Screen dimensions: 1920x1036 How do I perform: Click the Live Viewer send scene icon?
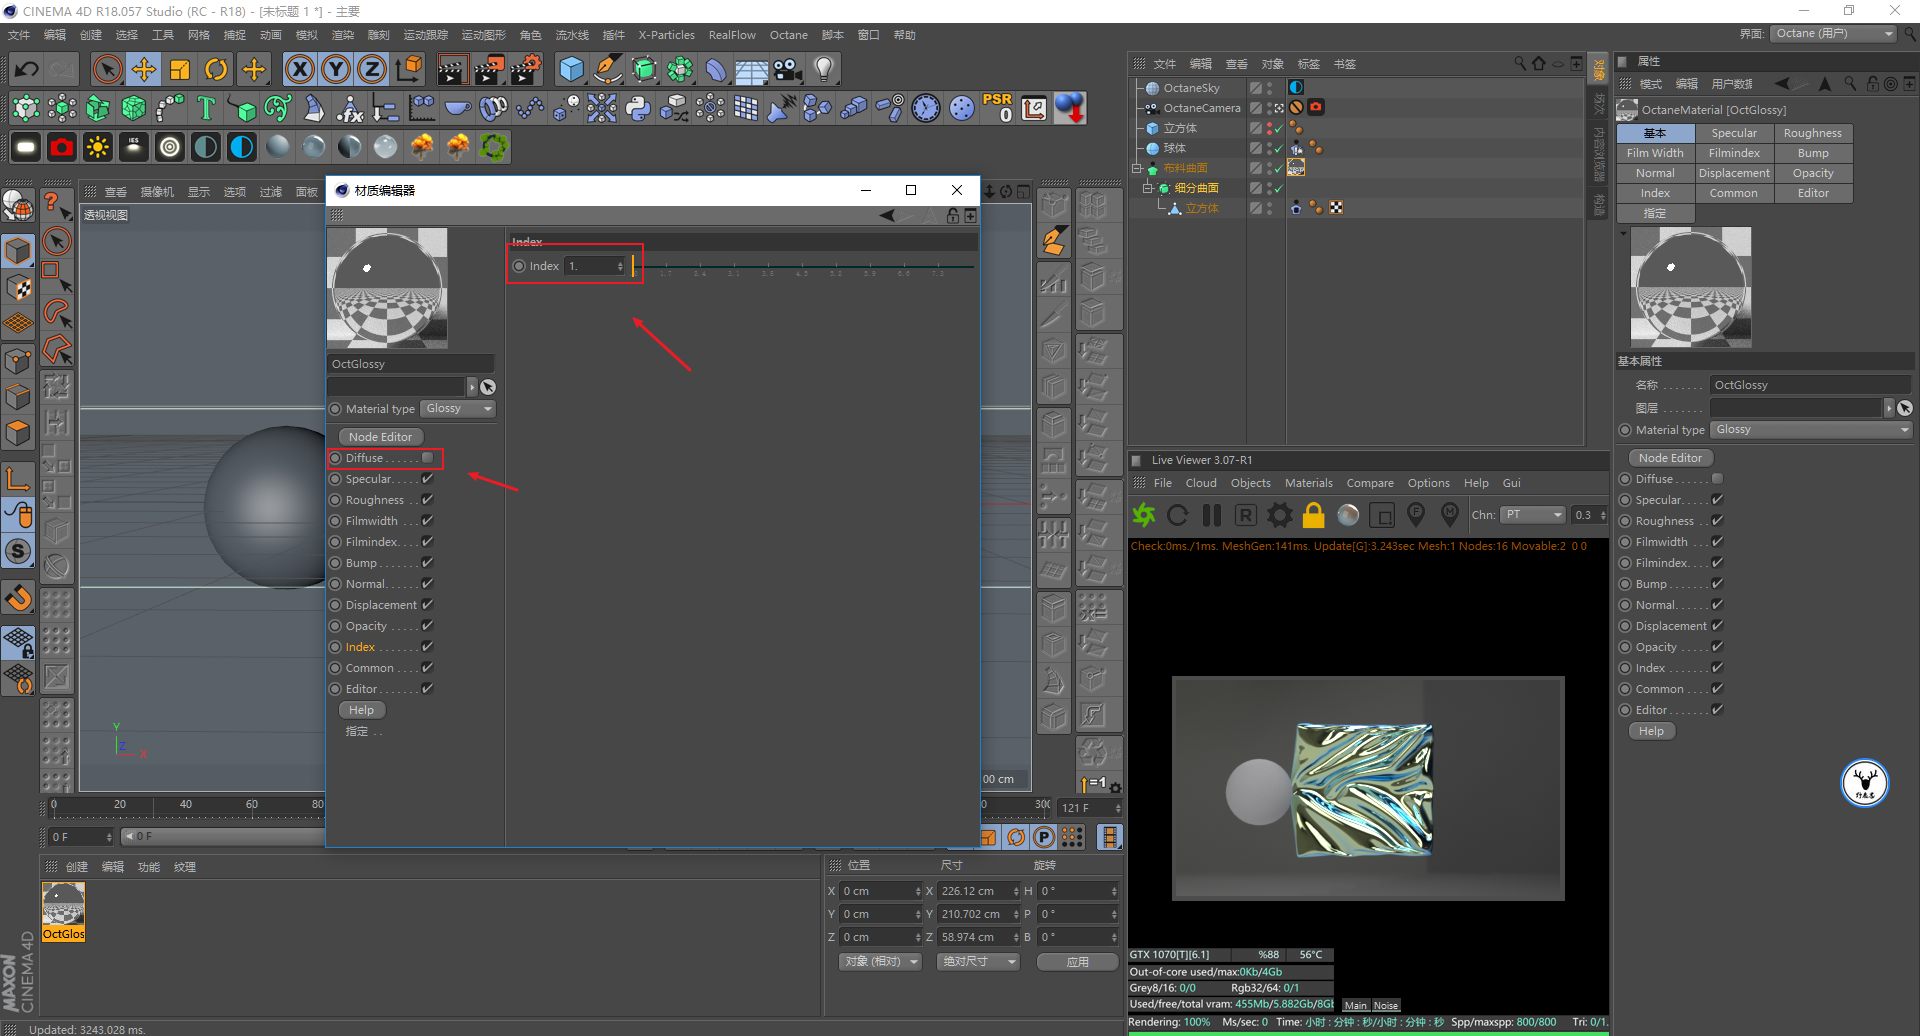click(1144, 515)
